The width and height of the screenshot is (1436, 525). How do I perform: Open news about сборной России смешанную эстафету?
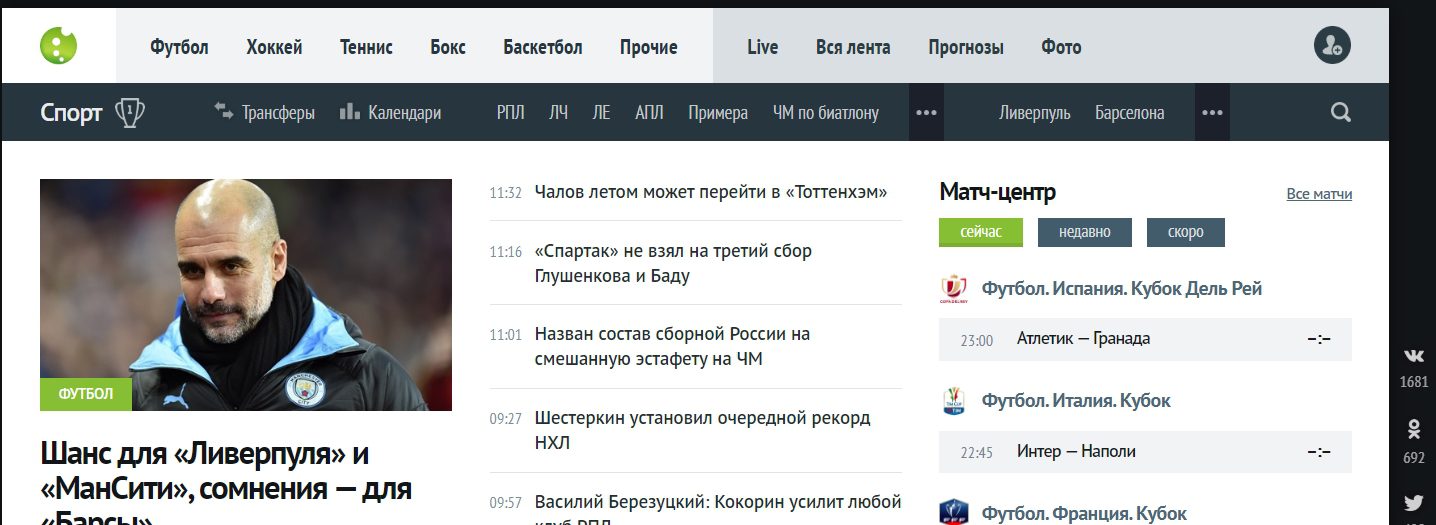click(672, 346)
